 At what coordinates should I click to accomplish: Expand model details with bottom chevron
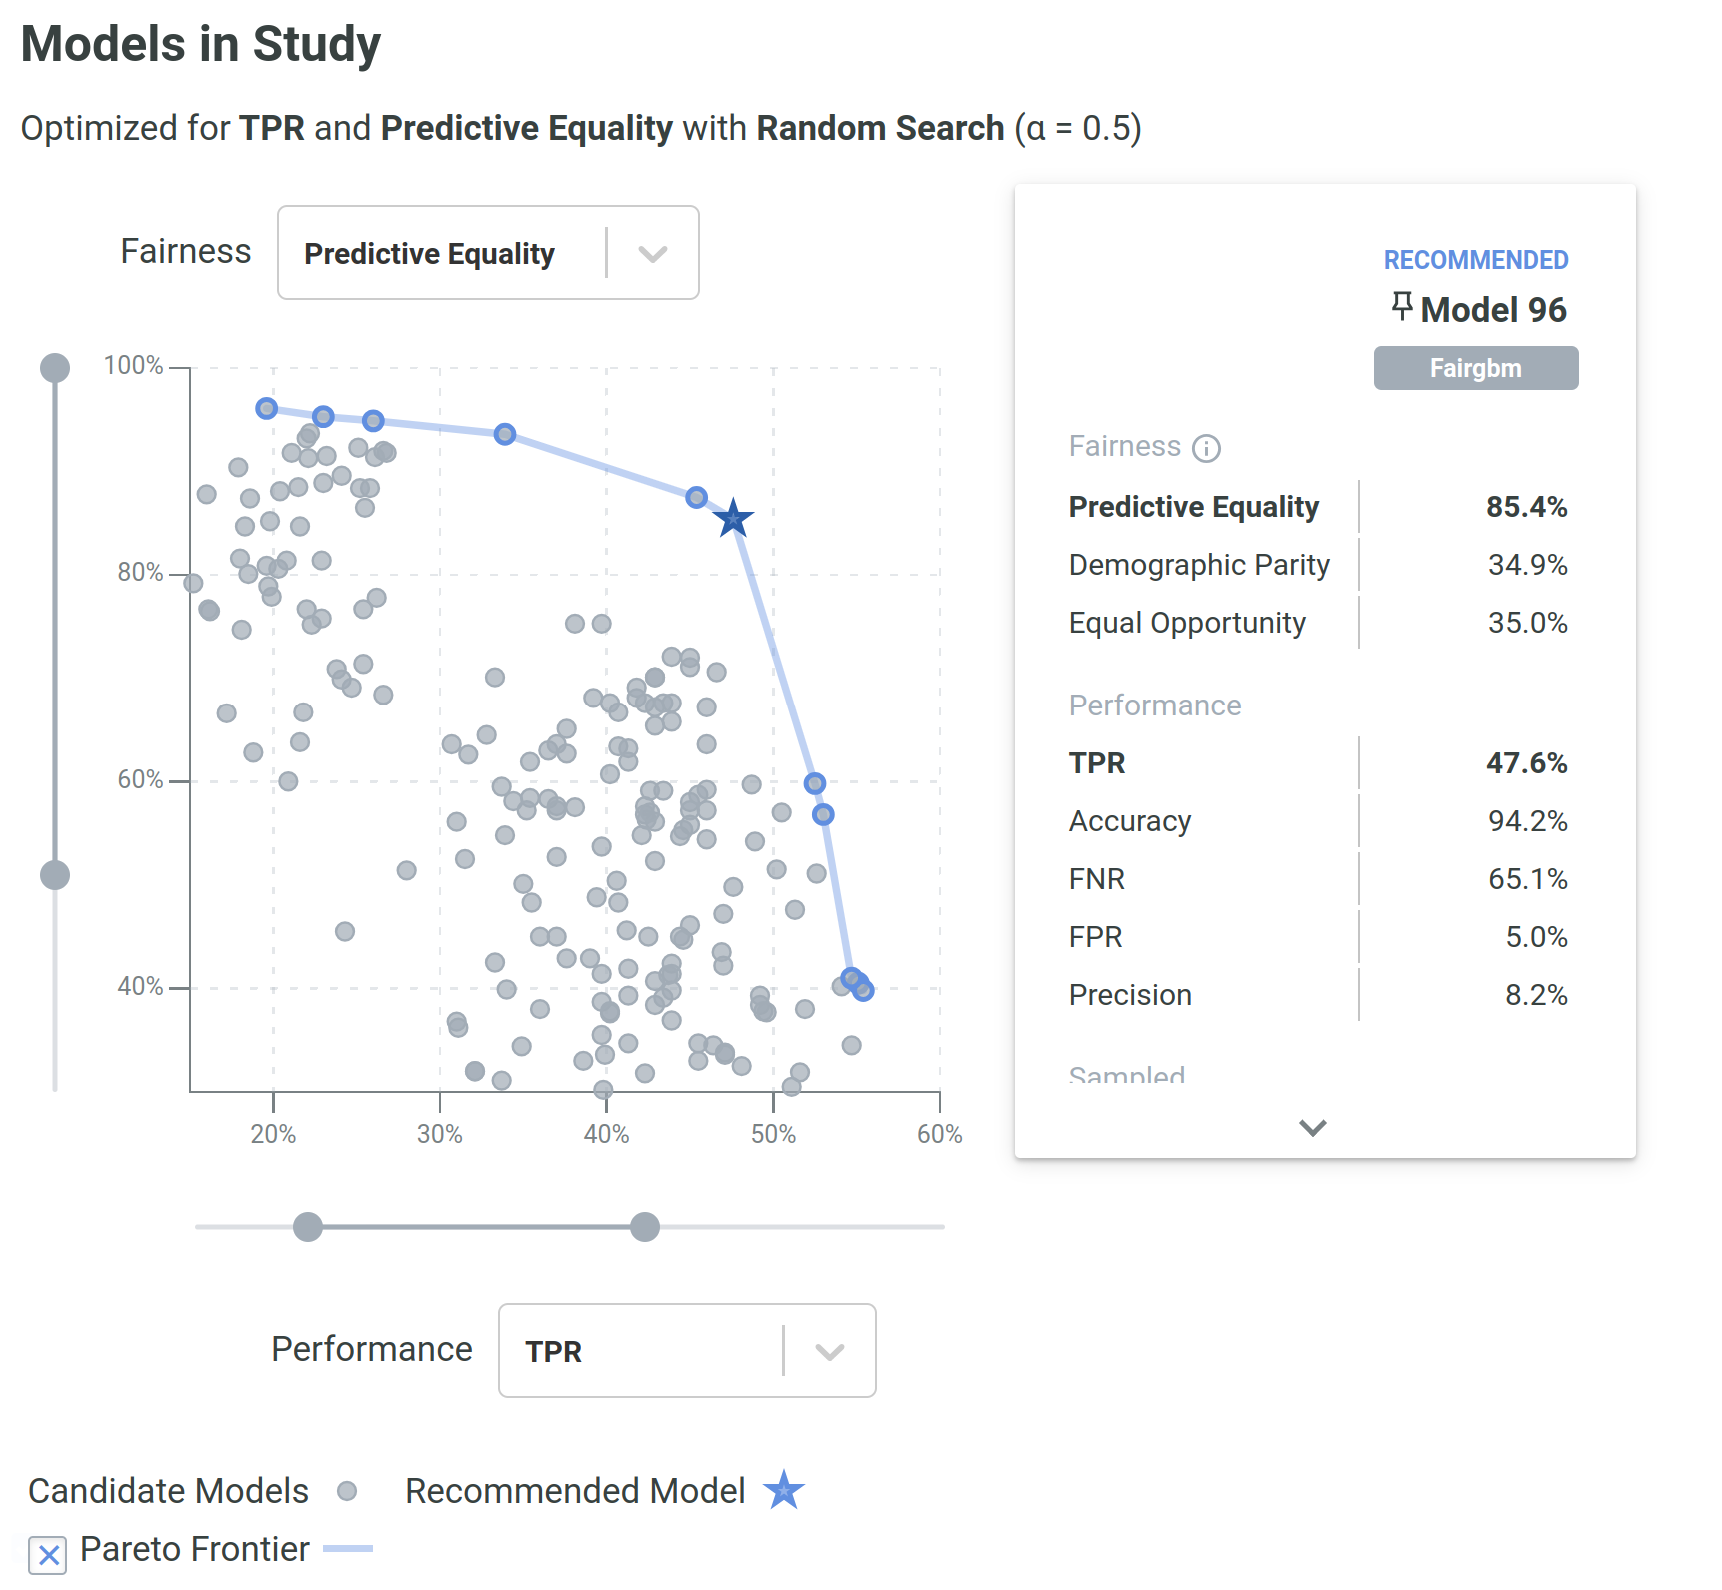click(1312, 1128)
